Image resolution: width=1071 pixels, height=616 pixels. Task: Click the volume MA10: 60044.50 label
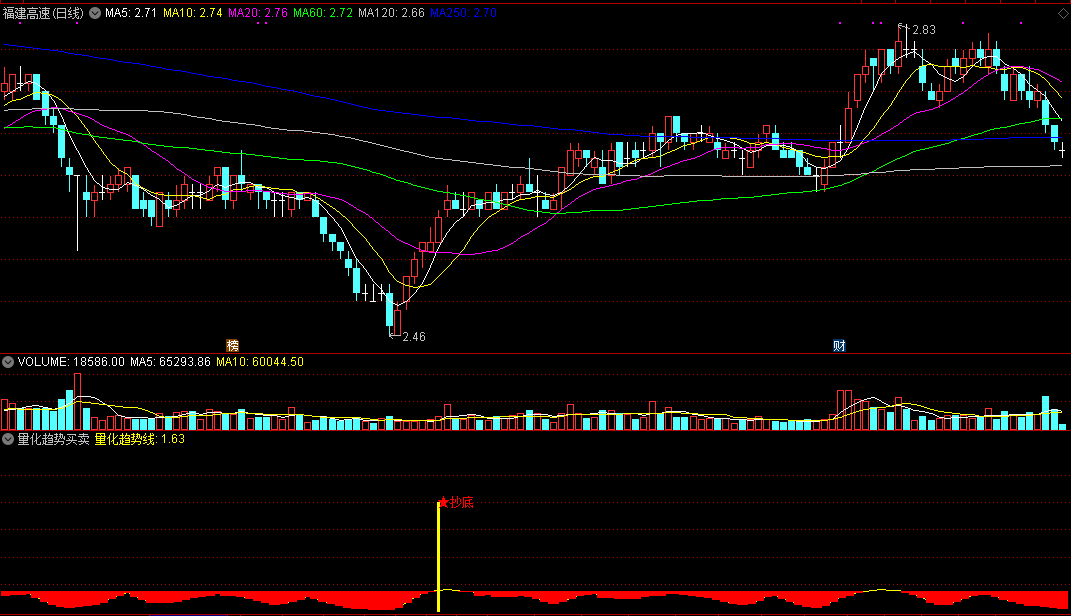260,362
